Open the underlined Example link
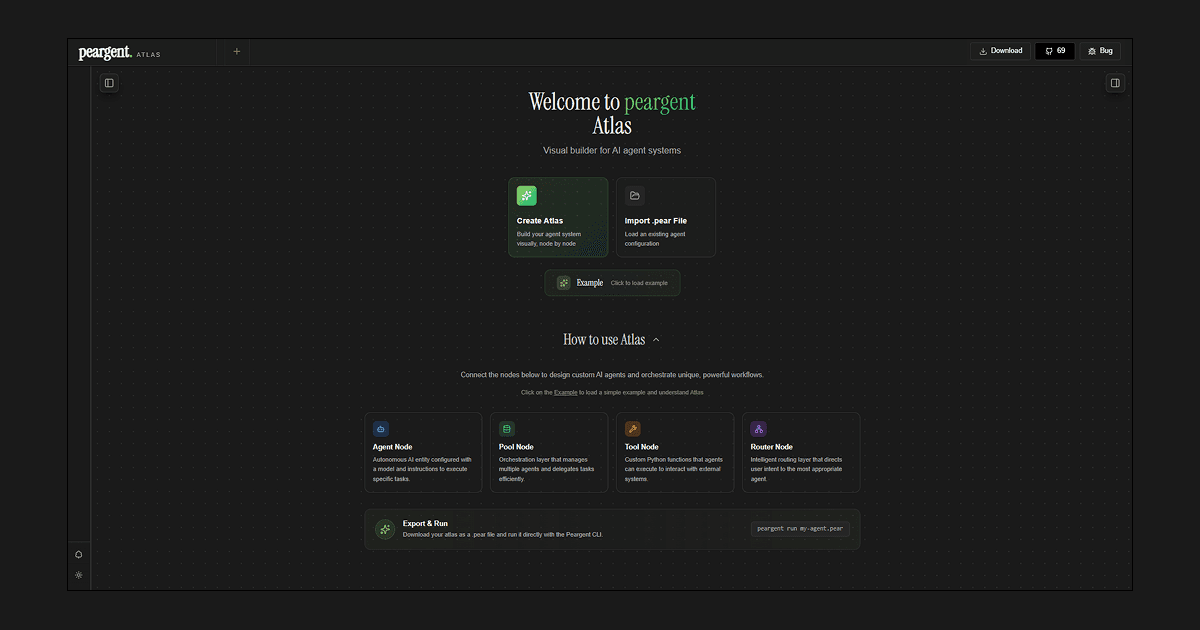 coord(565,392)
